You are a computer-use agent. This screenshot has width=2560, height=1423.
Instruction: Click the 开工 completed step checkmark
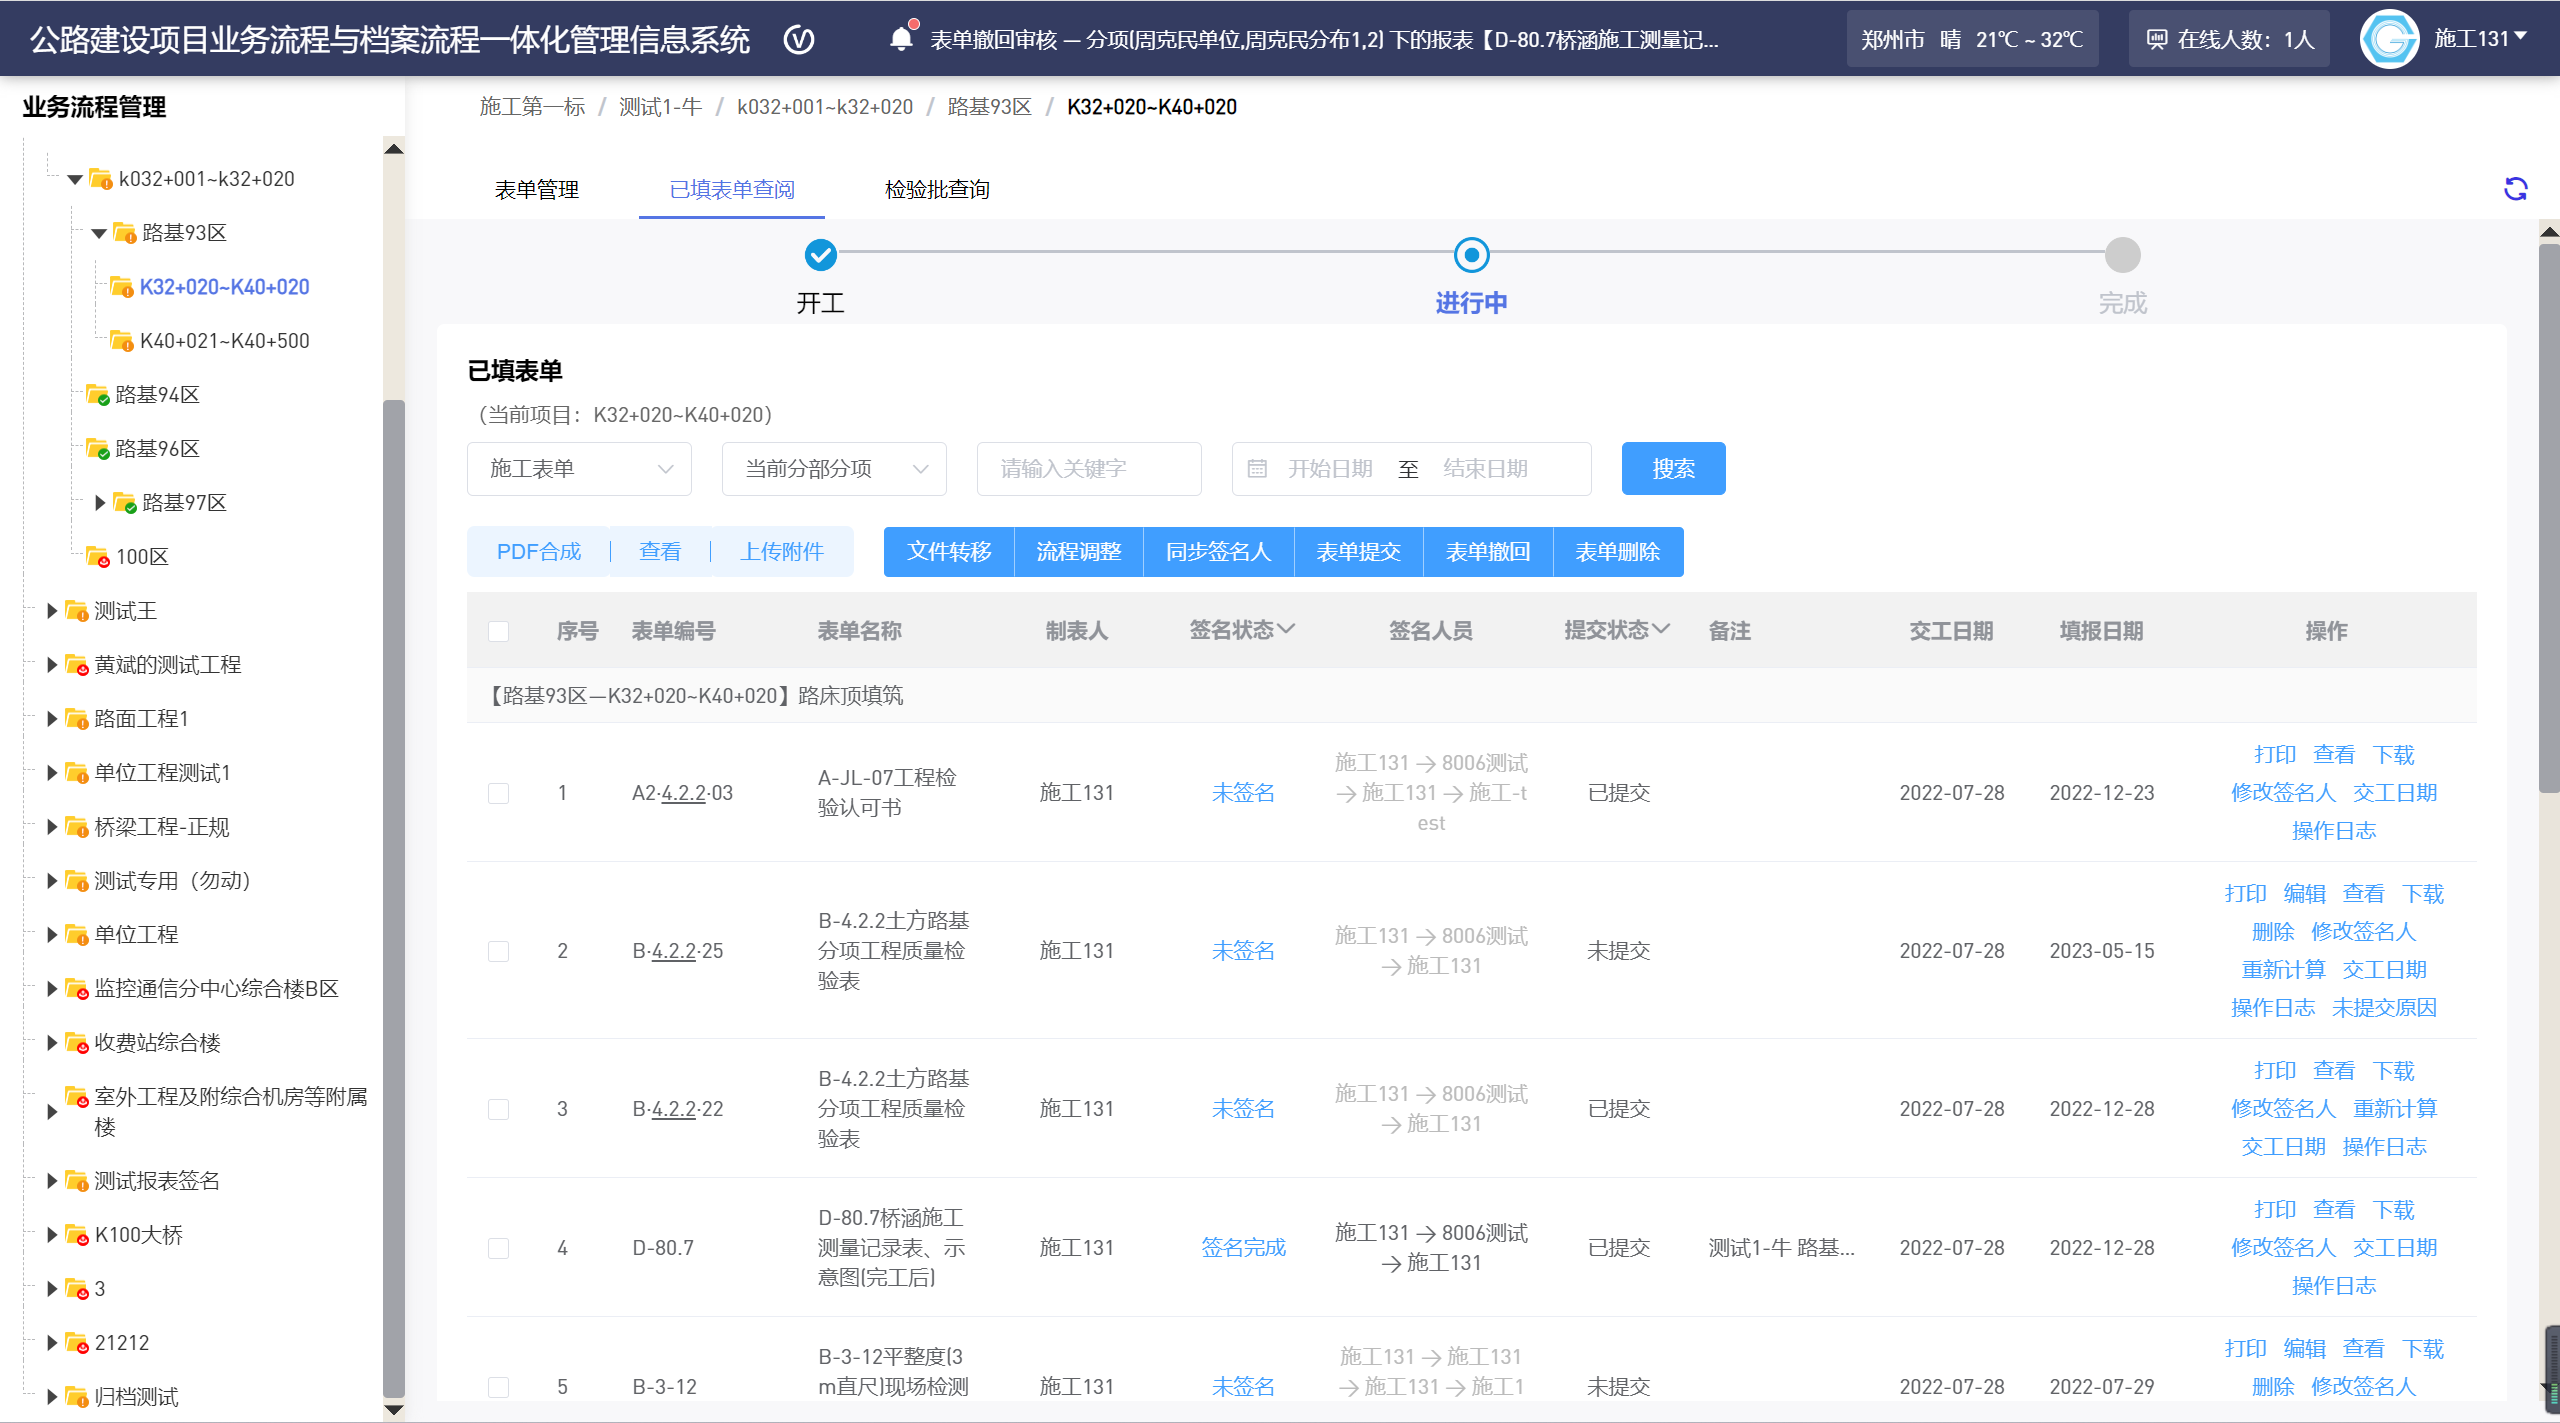(x=821, y=255)
